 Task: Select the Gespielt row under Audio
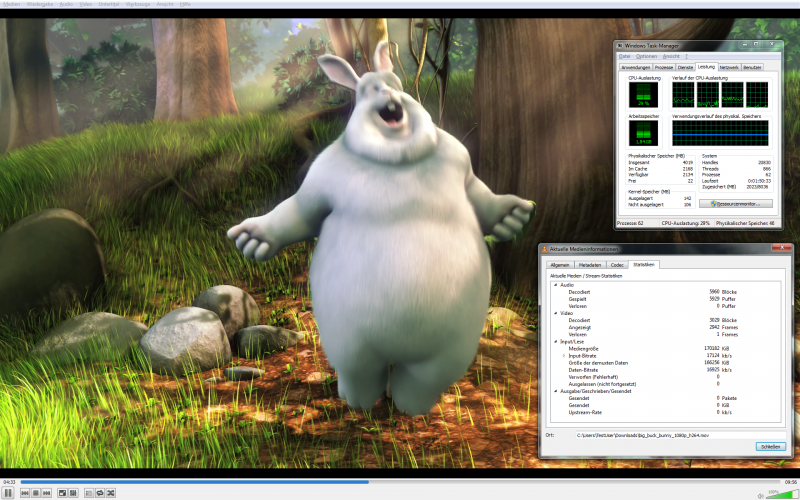pos(665,299)
